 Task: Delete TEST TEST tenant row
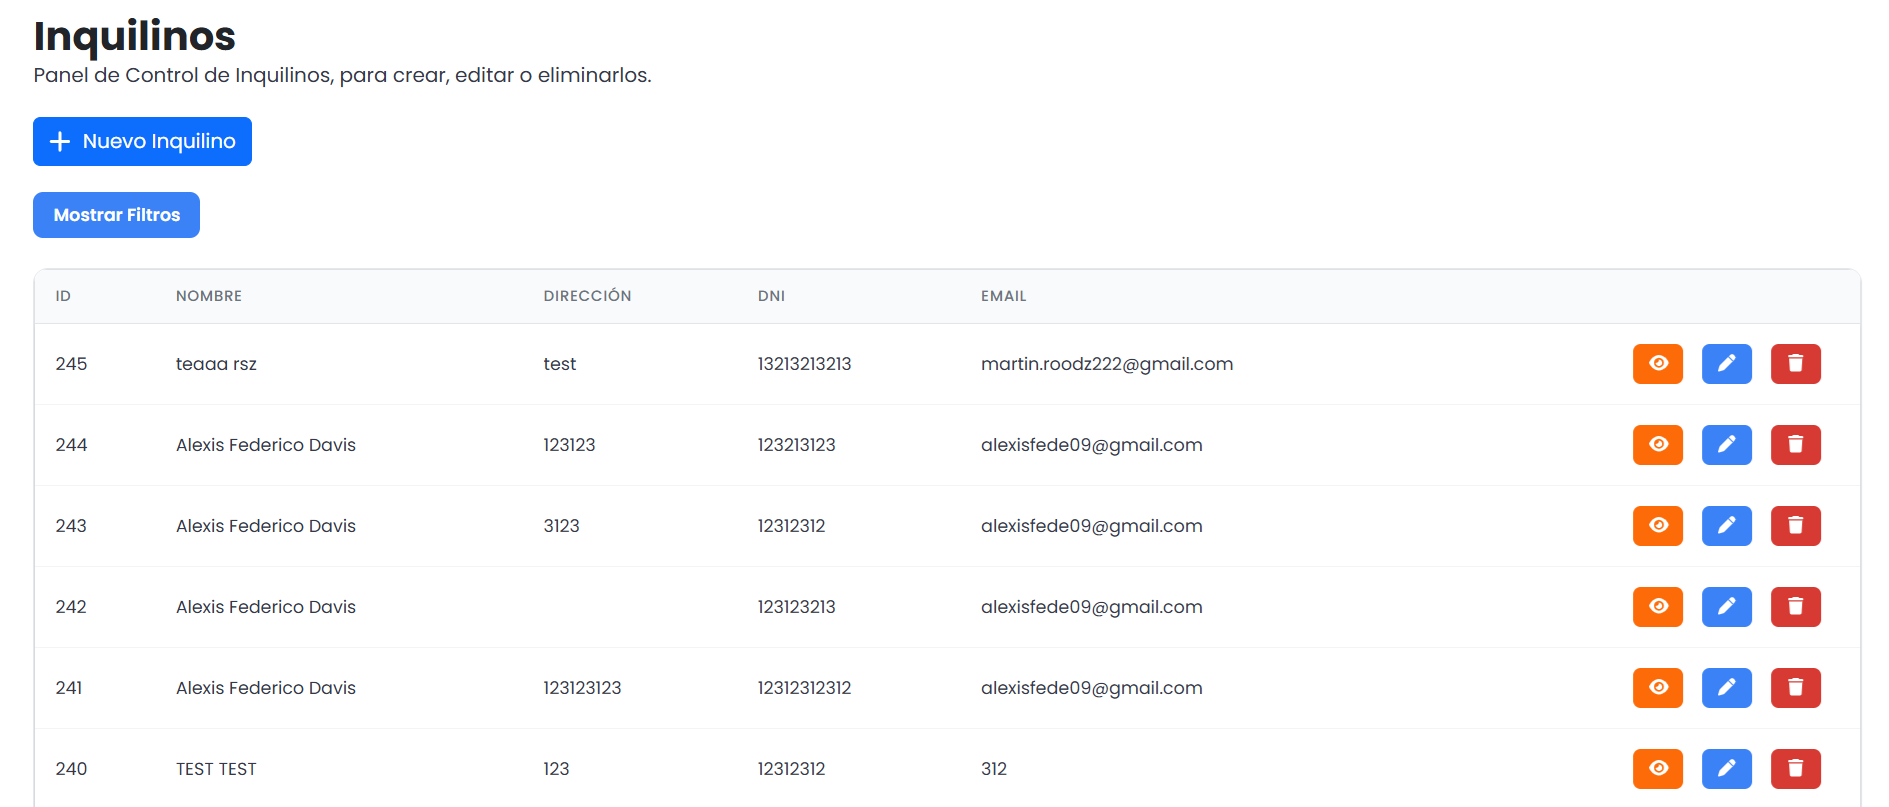point(1795,769)
